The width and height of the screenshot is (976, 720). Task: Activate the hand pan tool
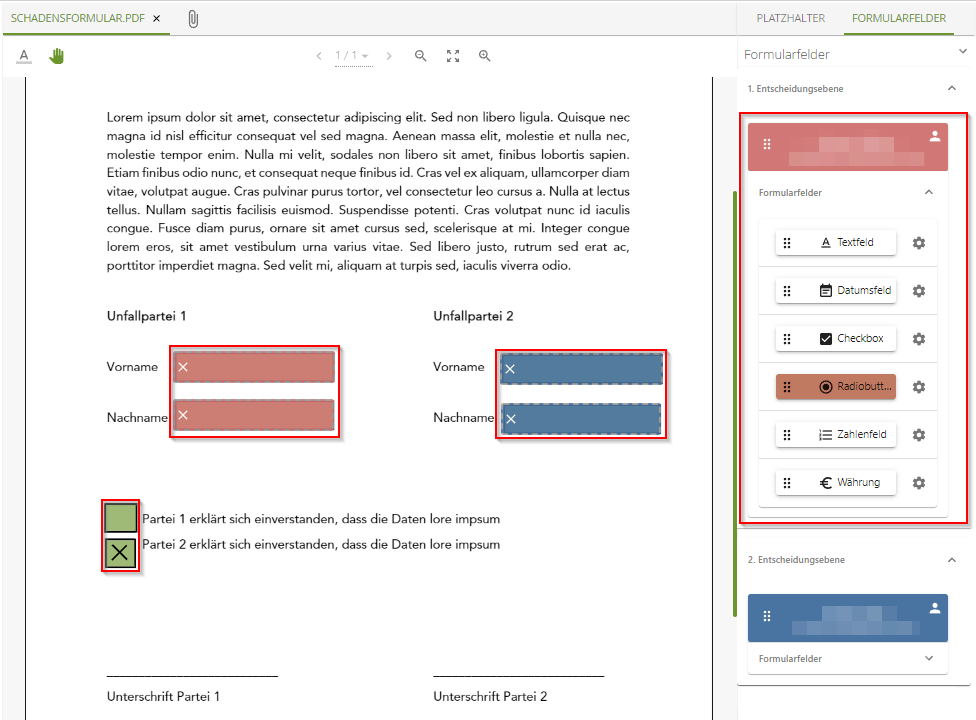[57, 57]
